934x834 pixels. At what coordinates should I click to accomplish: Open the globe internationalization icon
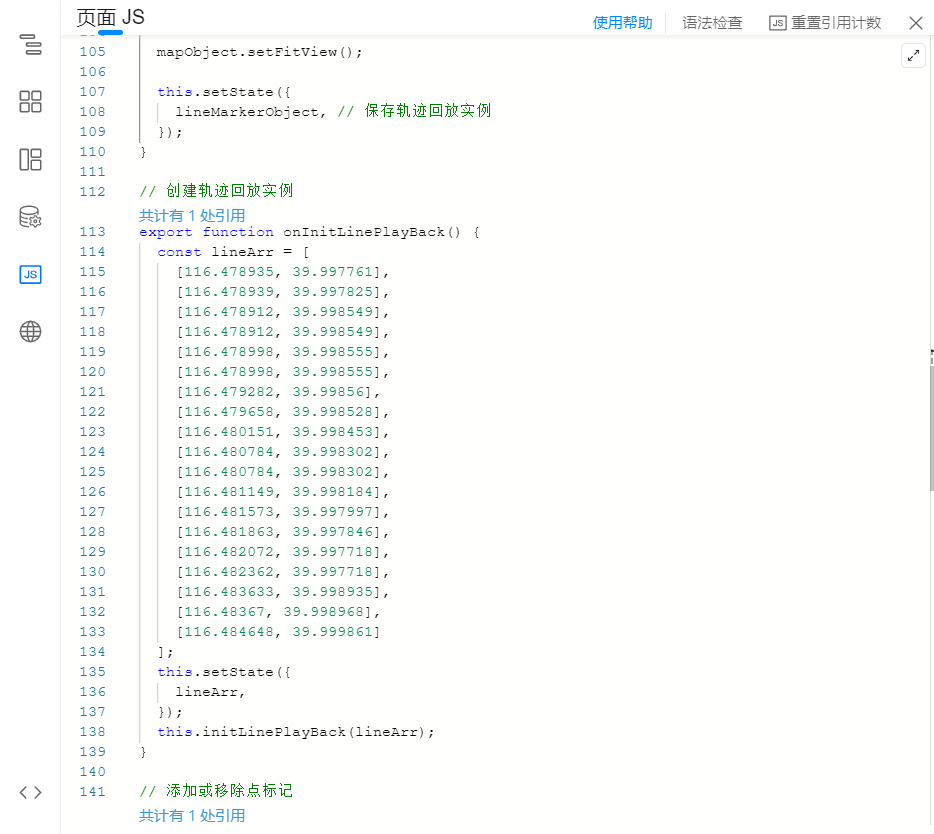pyautogui.click(x=30, y=332)
